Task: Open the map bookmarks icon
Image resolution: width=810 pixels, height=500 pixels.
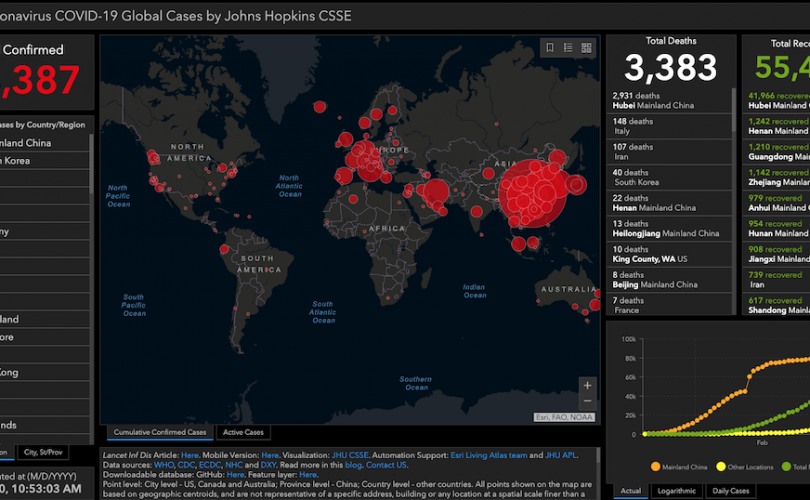Action: [x=549, y=47]
